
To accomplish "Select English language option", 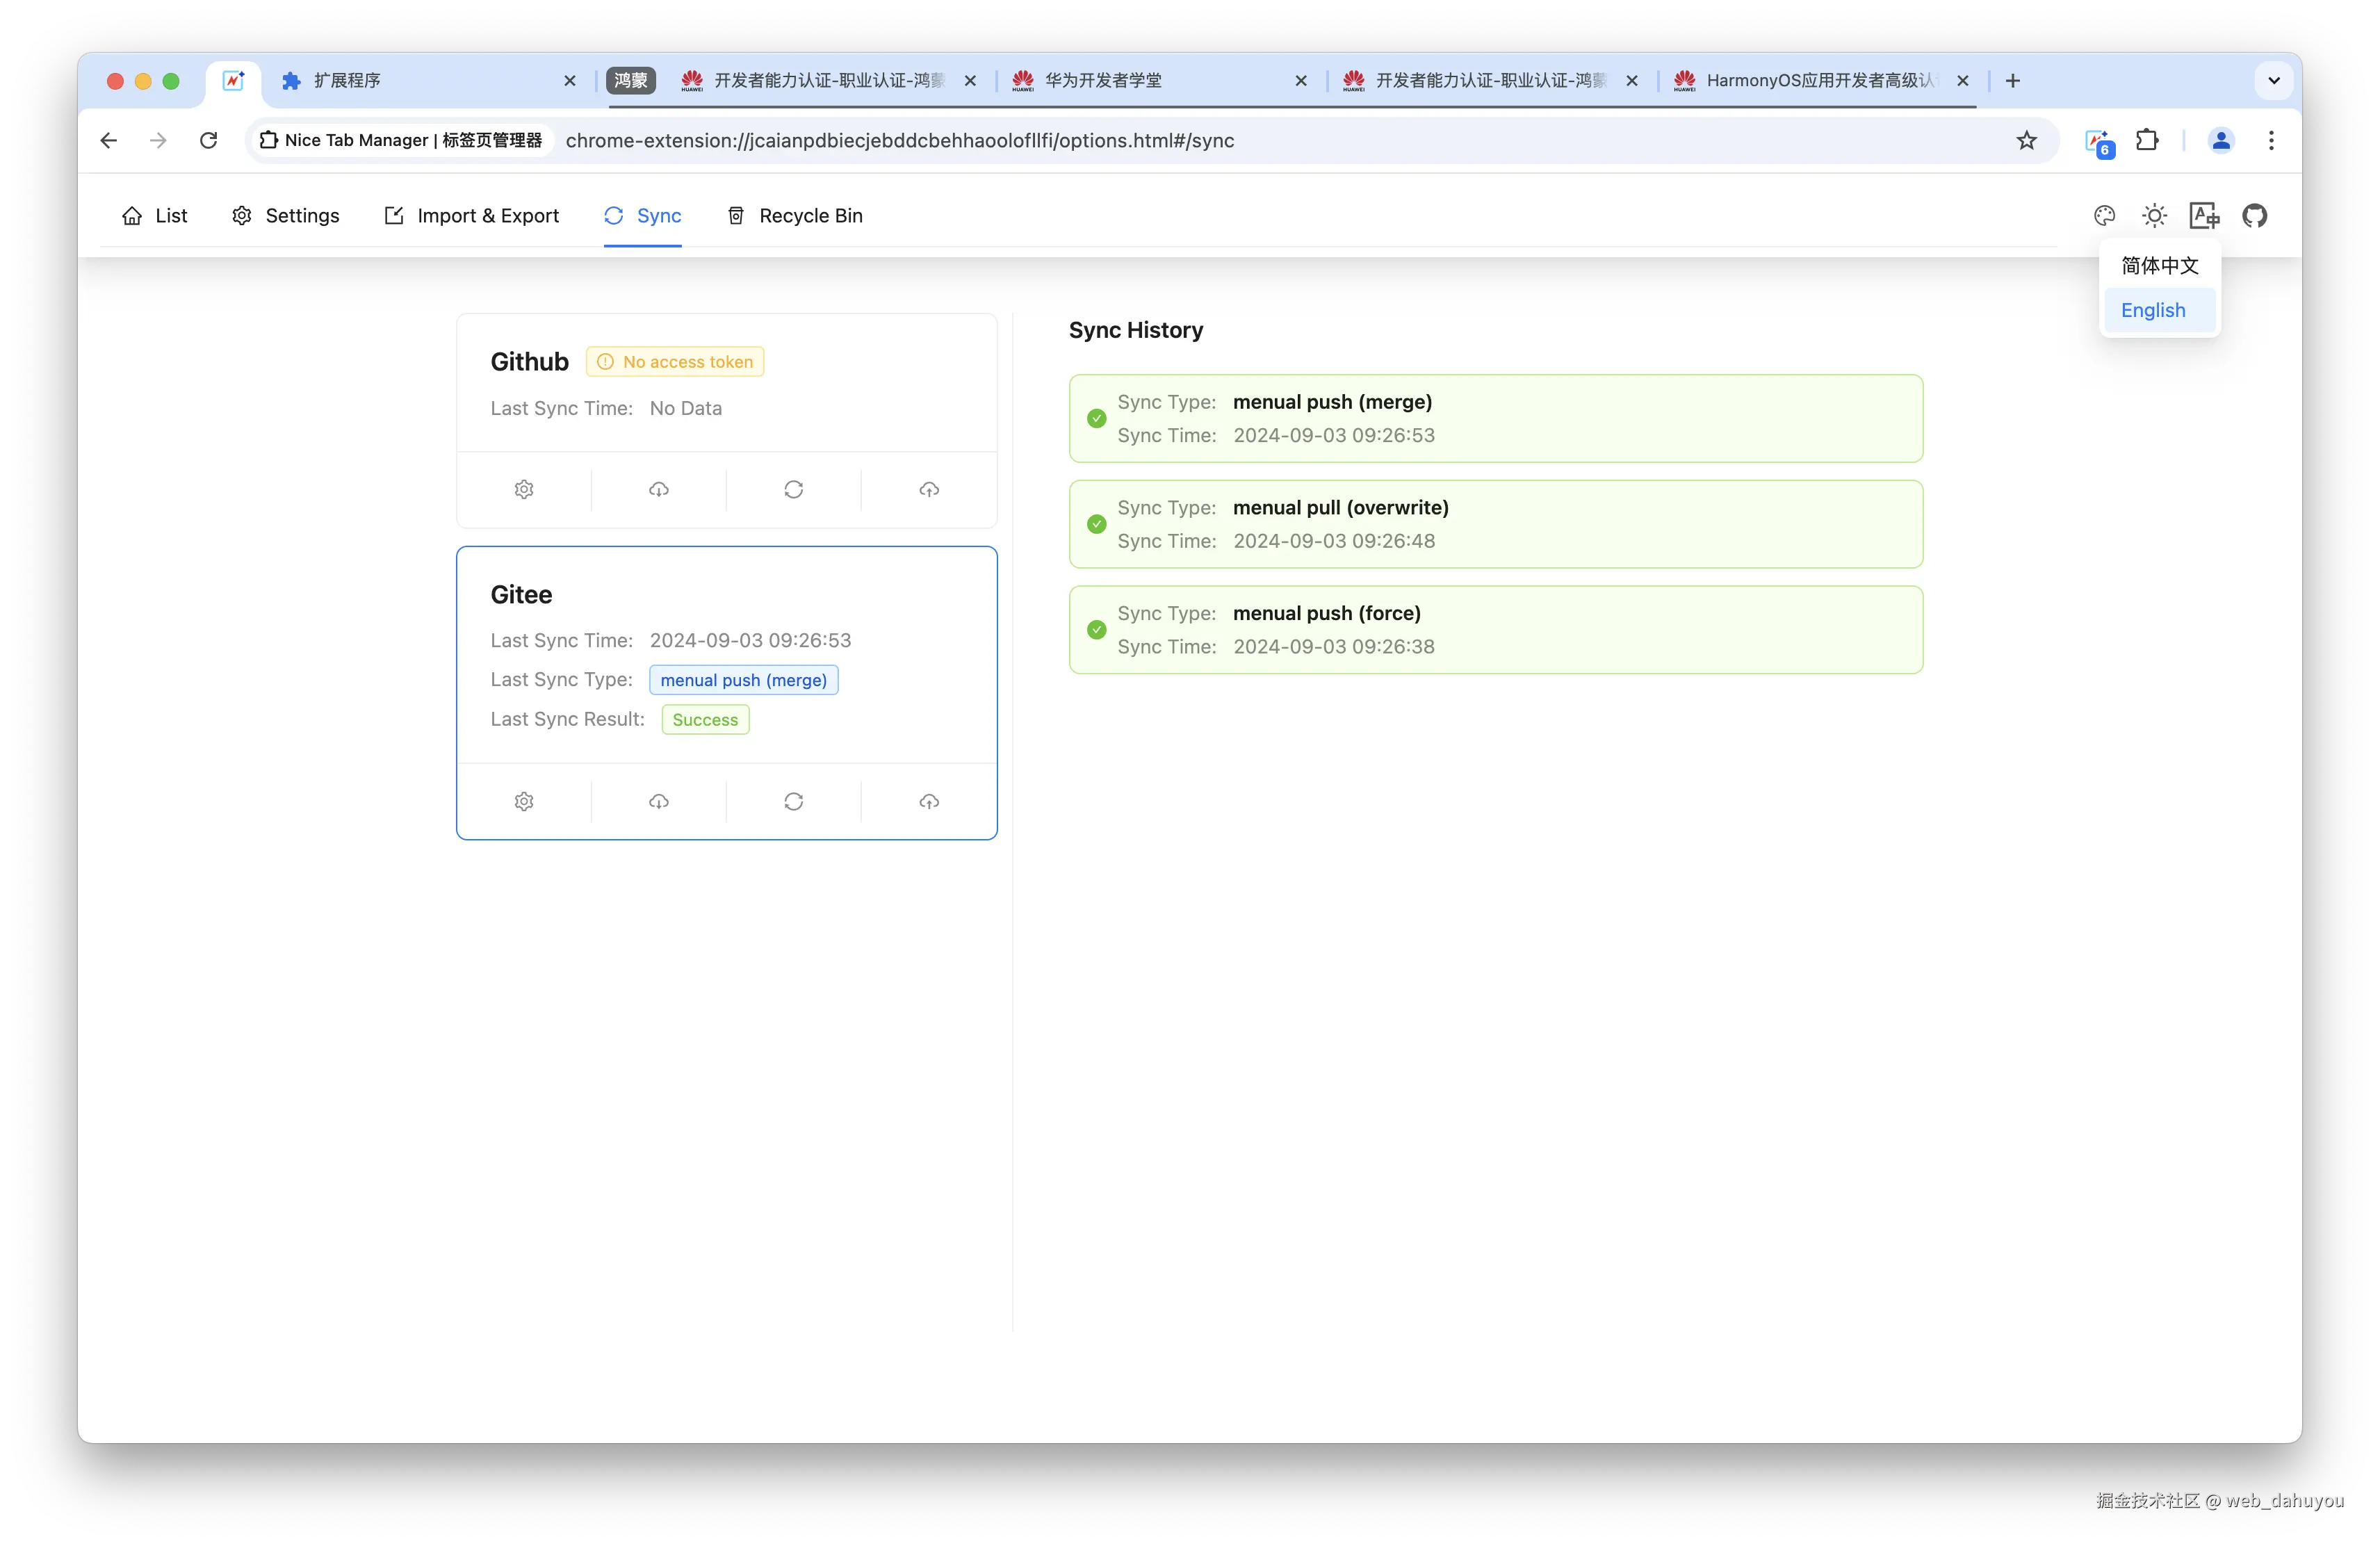I will coord(2153,310).
